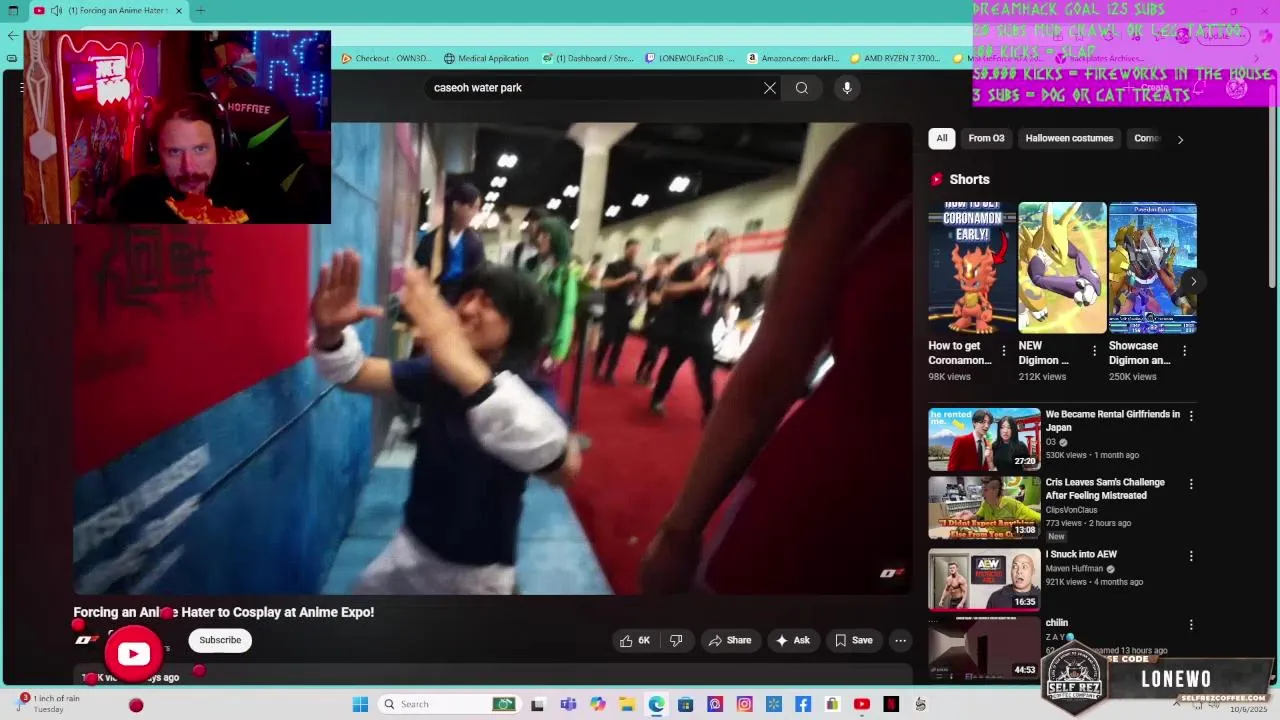Close the YouTube browser tab
This screenshot has height=720, width=1280.
tap(179, 11)
